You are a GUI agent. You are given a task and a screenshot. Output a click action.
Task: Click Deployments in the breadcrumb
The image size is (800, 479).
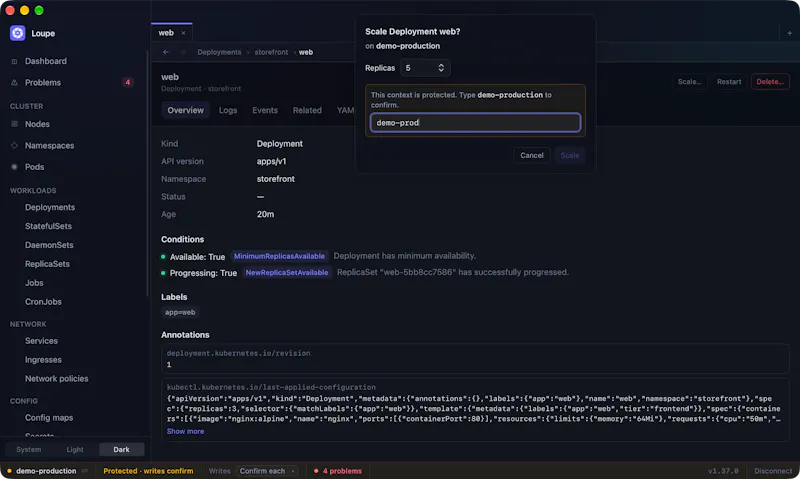[219, 52]
